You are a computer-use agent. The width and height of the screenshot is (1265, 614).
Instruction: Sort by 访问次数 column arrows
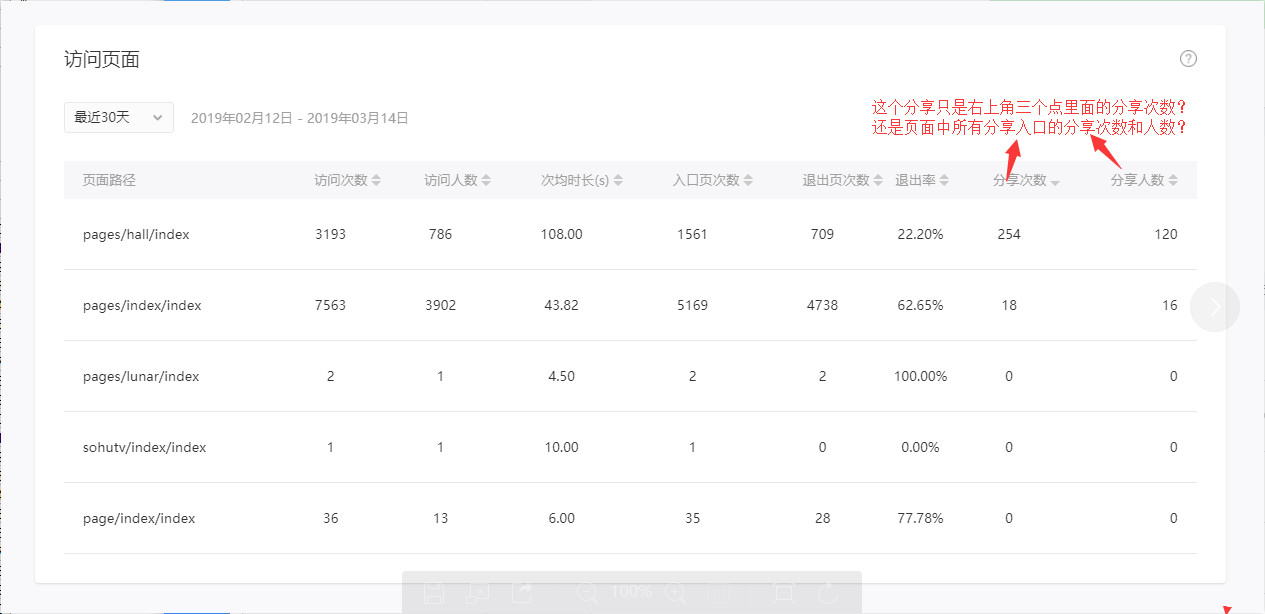tap(376, 181)
